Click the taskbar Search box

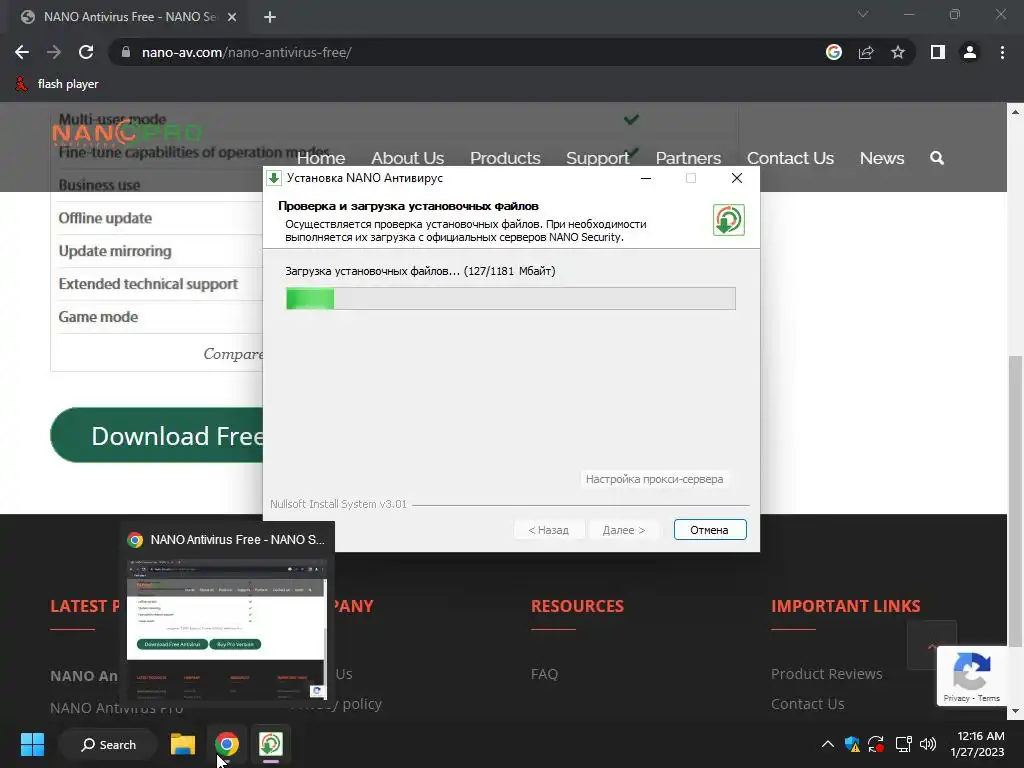point(108,744)
